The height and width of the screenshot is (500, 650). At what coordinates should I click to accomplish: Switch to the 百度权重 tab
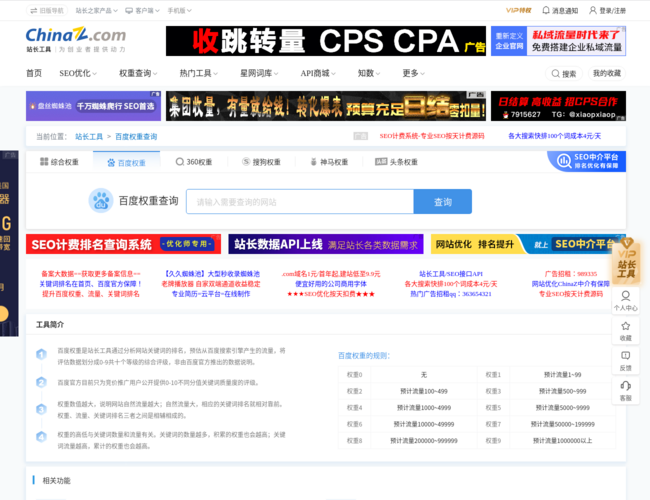pyautogui.click(x=126, y=163)
